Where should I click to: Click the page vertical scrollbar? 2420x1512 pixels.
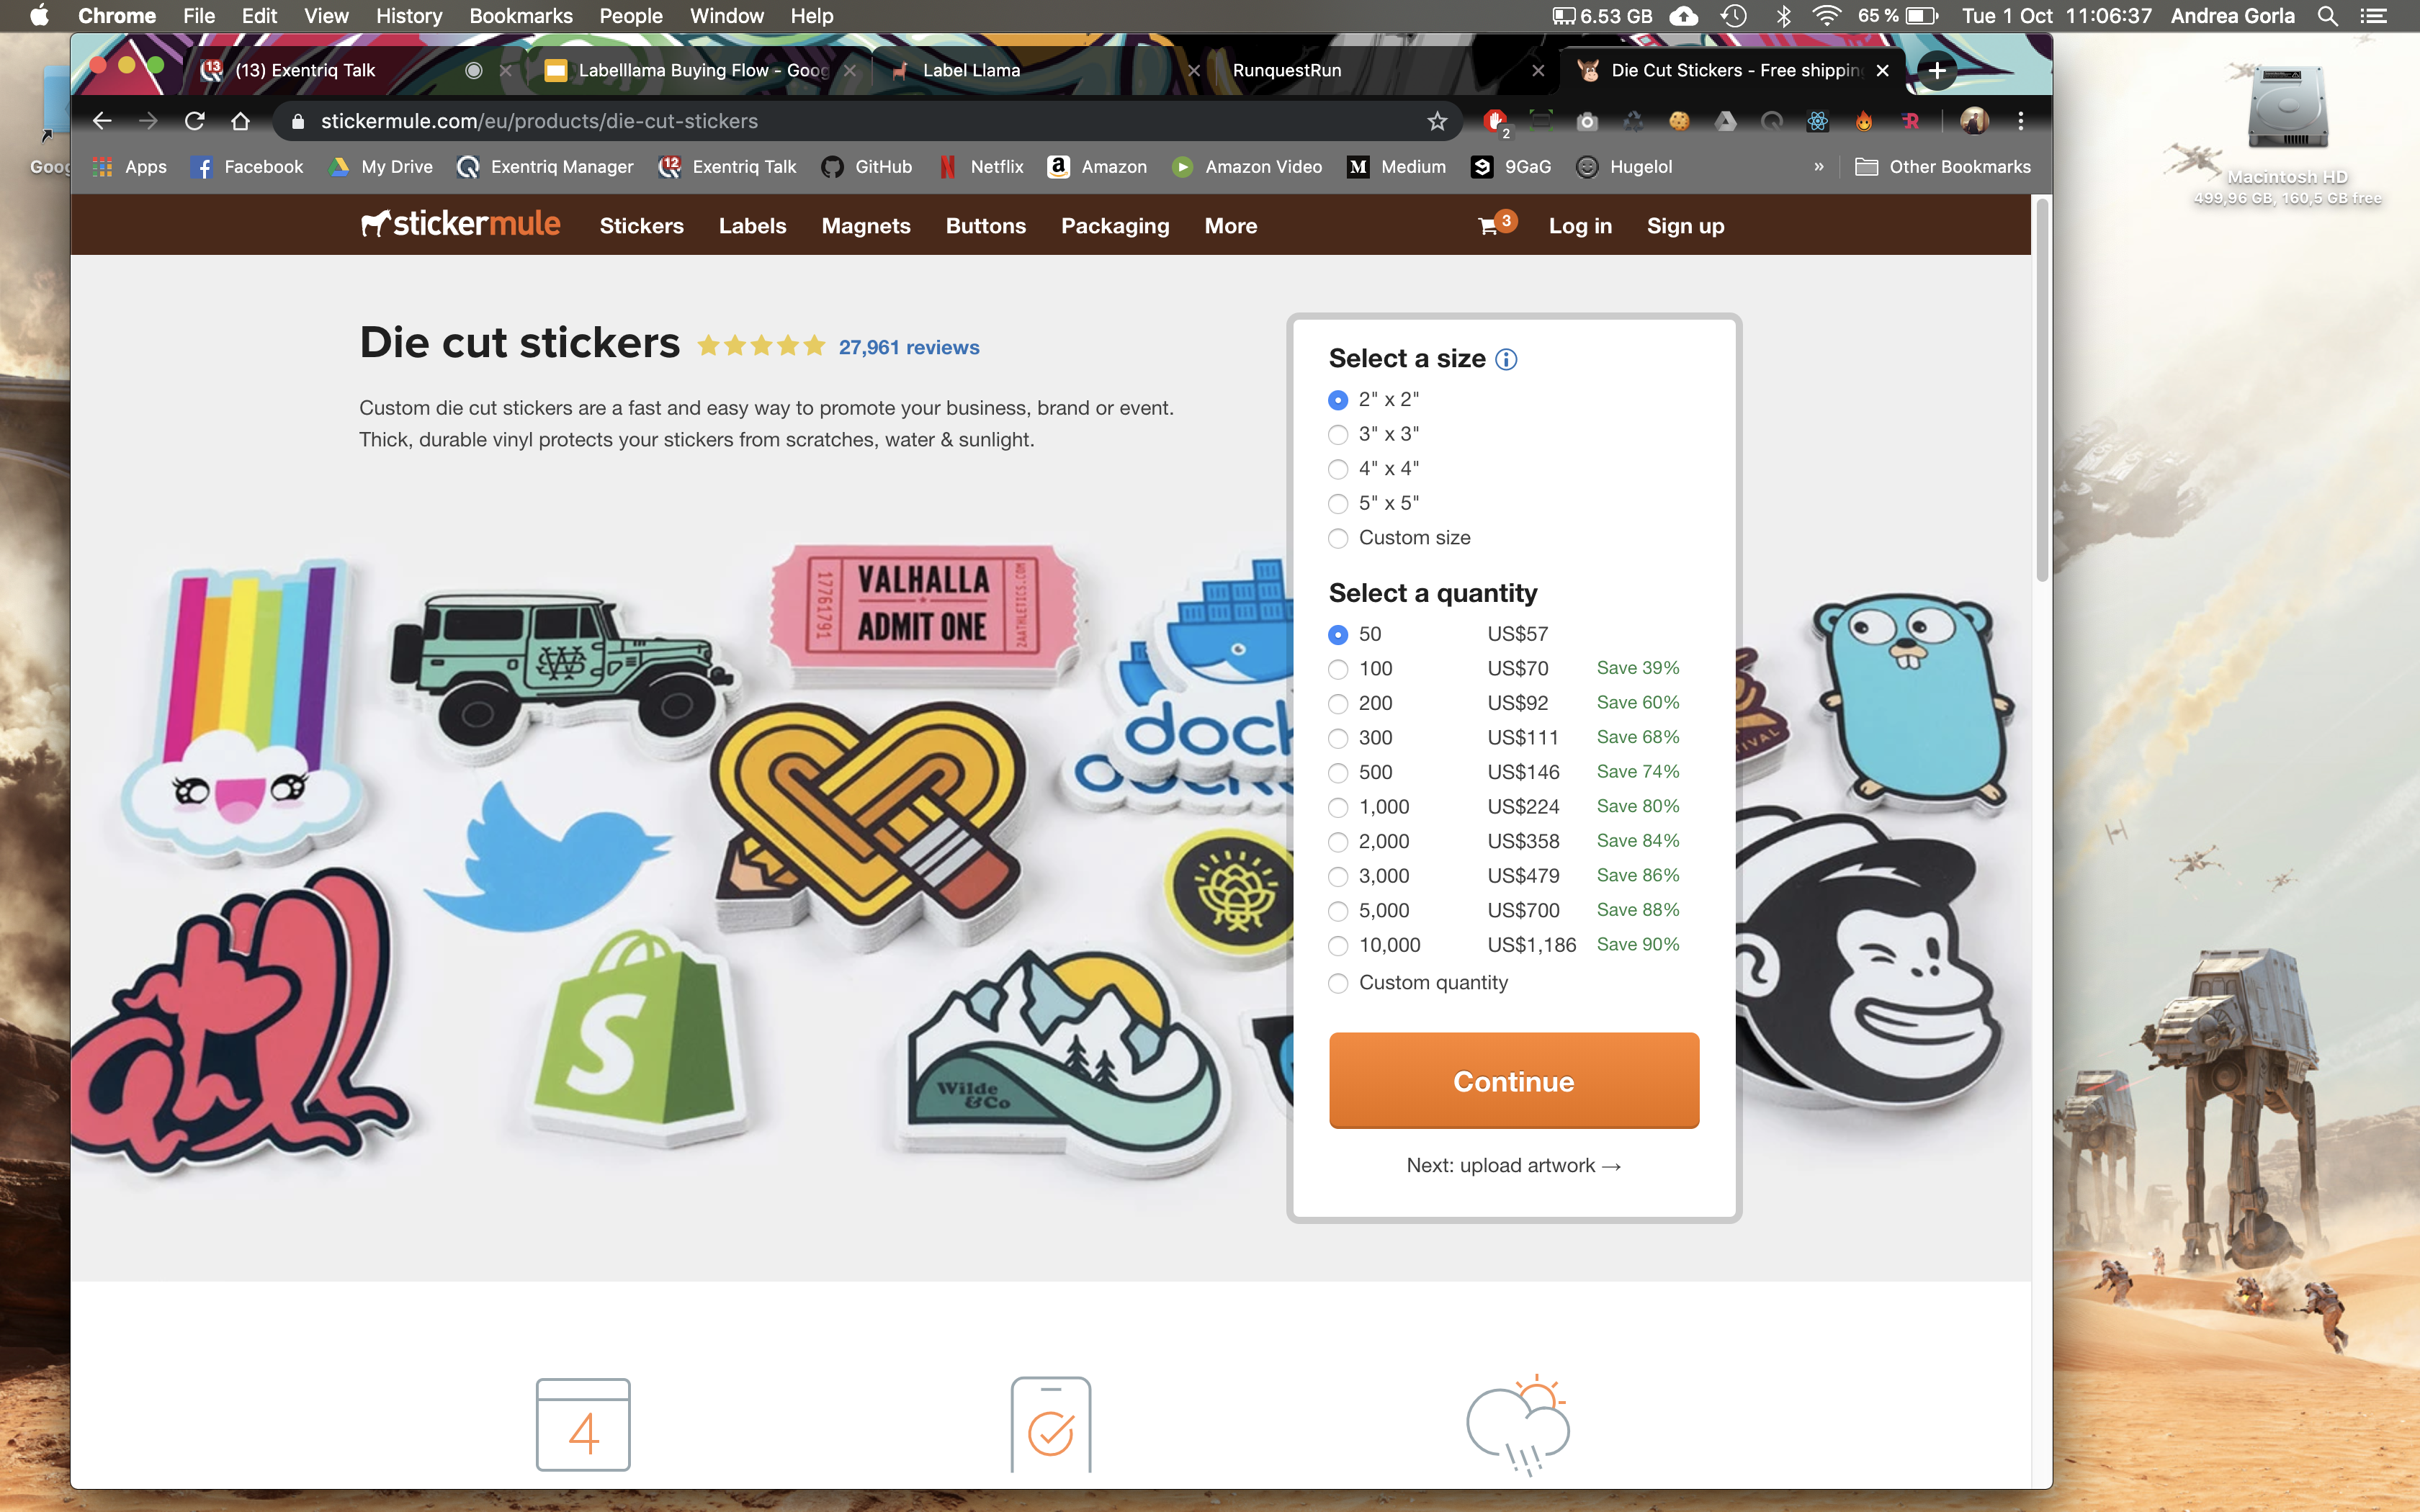pyautogui.click(x=2042, y=390)
